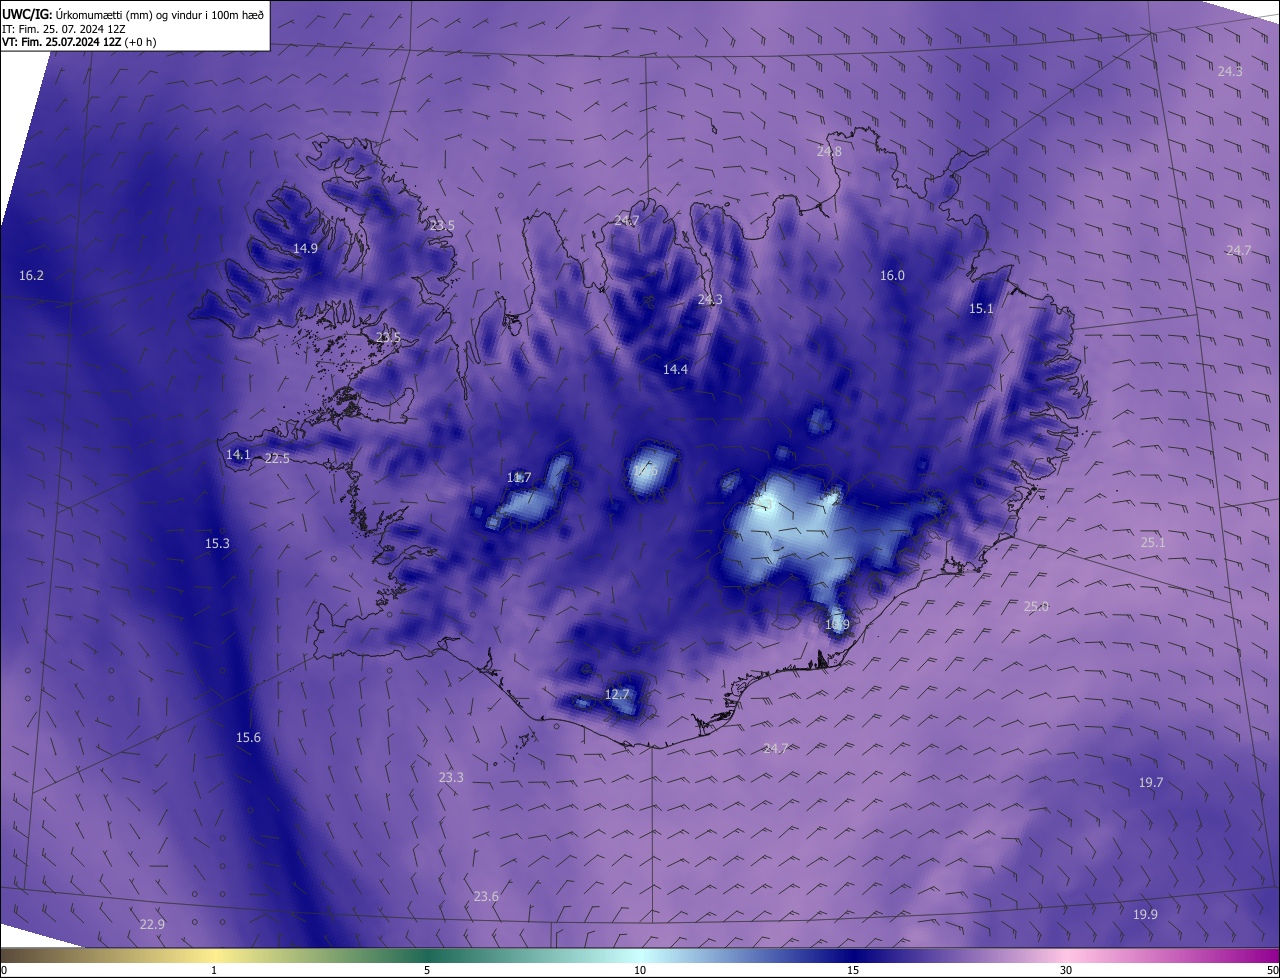1280x978 pixels.
Task: Click the 14.9 value over the Westfjords
Action: point(306,249)
